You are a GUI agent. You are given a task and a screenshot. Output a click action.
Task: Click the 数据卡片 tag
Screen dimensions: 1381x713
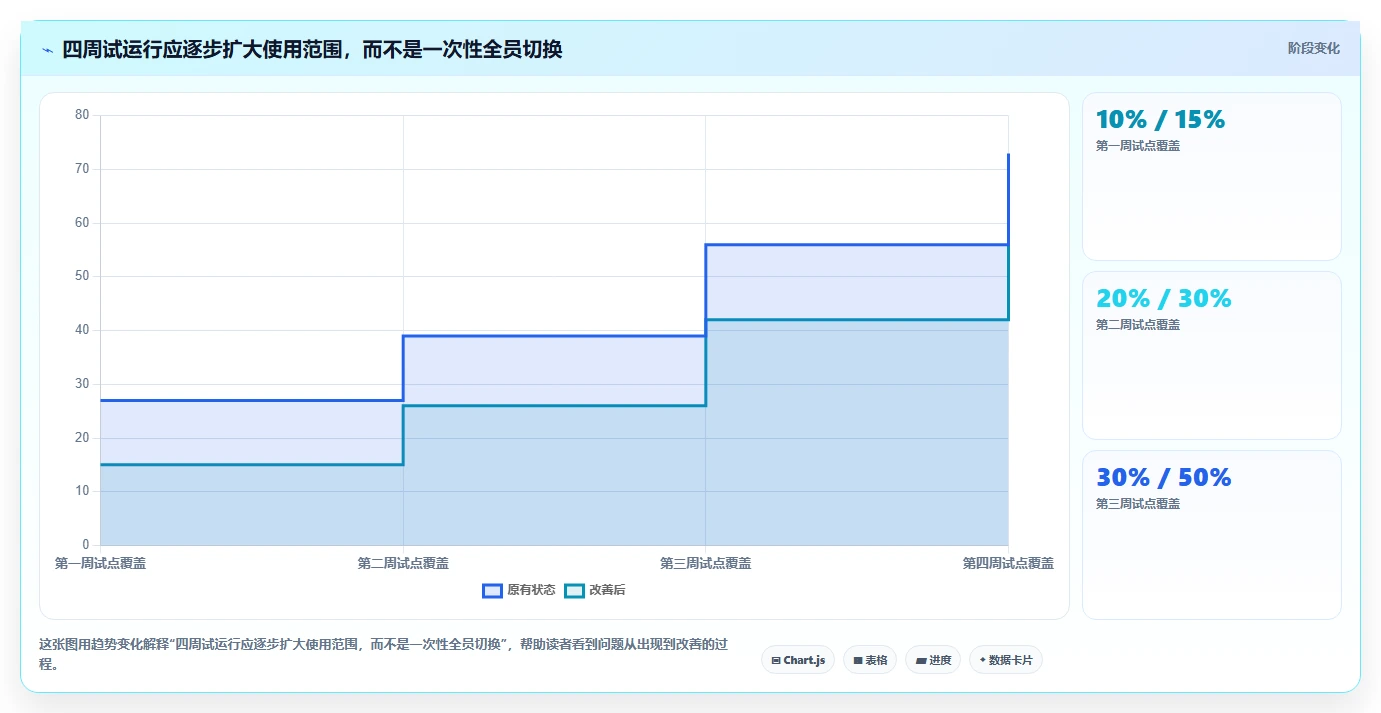(x=1006, y=660)
